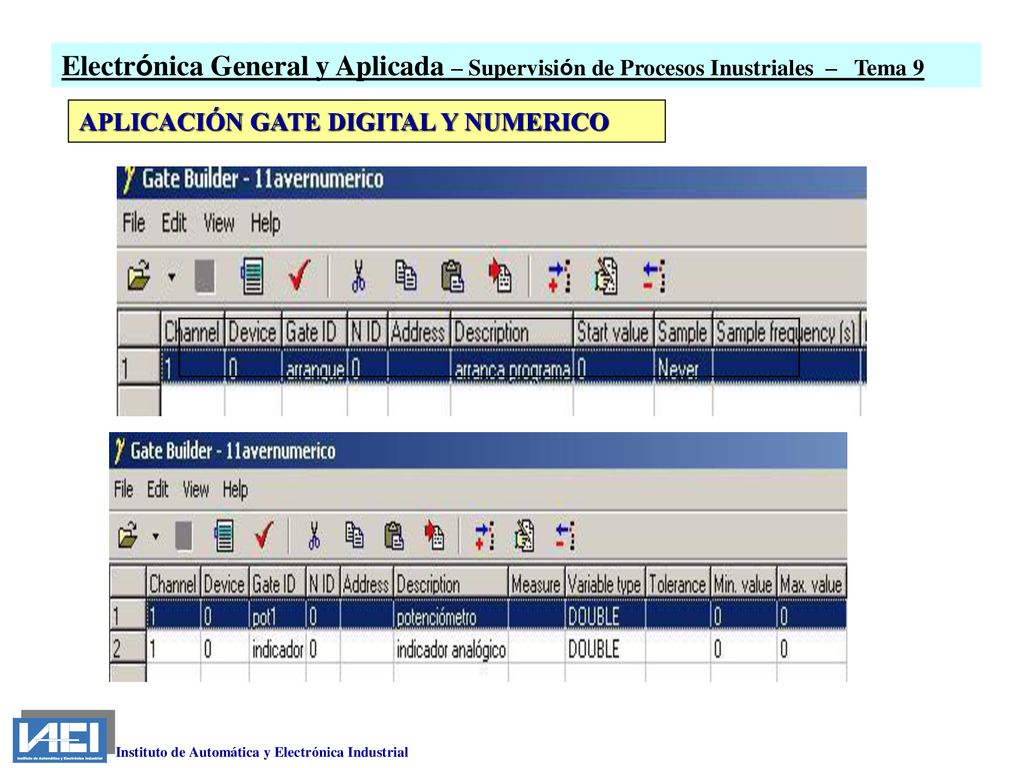Select DOUBLE cell in potenciómetro row
Image resolution: width=1024 pixels, height=768 pixels.
tap(604, 616)
